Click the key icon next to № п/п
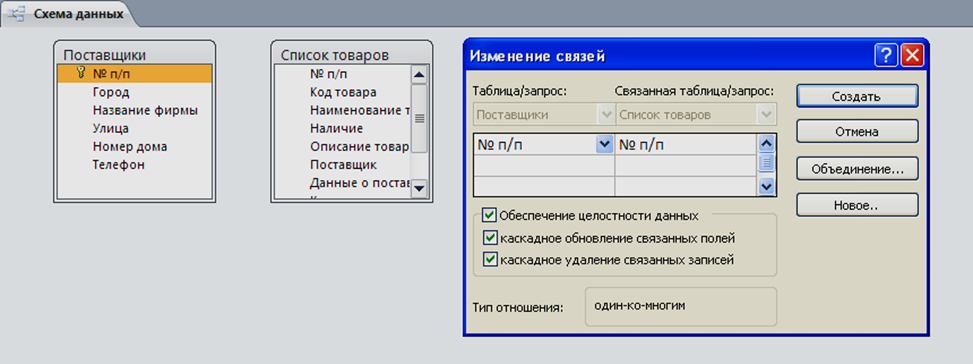Viewport: 973px width, 364px height. point(81,74)
